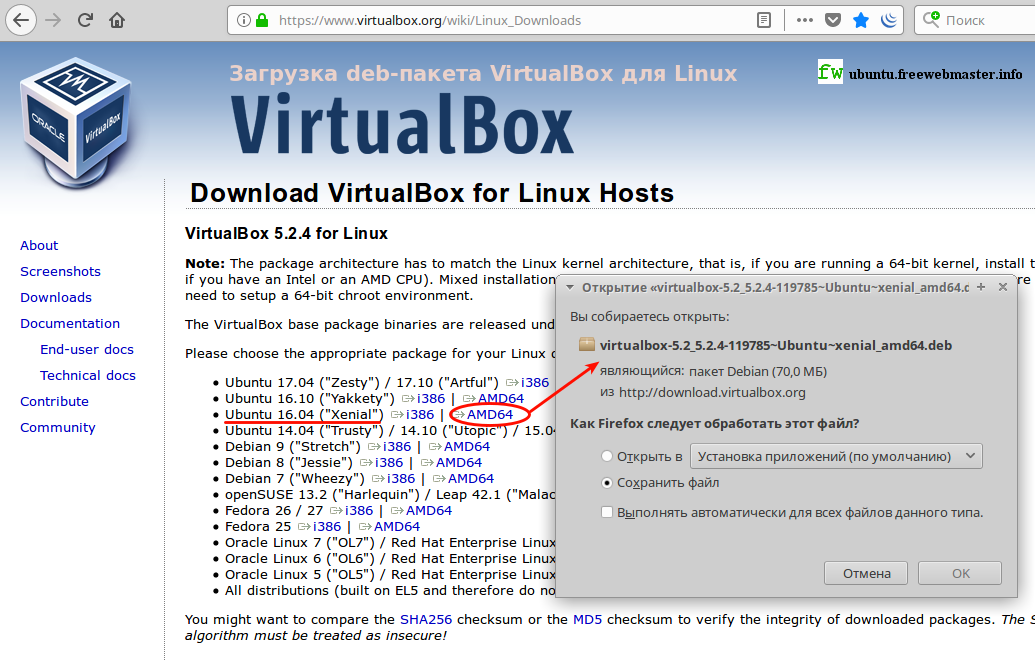Click the VirtualBox cube logo
The width and height of the screenshot is (1035, 661).
(76, 122)
